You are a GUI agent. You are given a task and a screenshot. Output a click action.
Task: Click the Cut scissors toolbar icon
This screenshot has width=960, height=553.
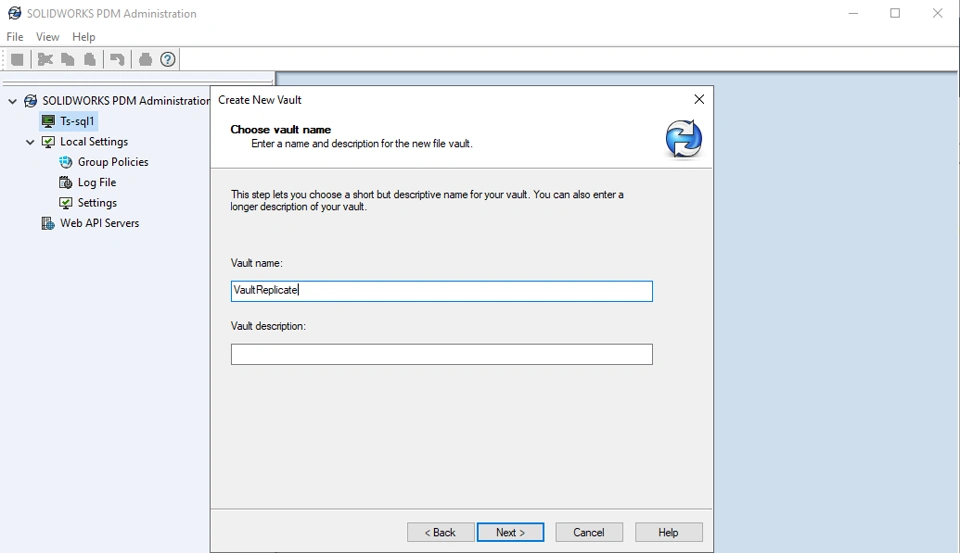45,59
